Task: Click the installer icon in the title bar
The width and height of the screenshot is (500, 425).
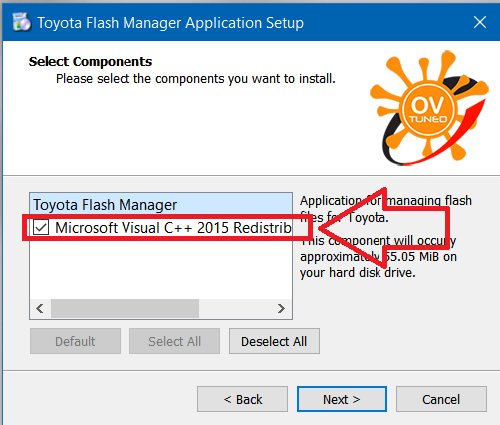Action: [x=21, y=22]
